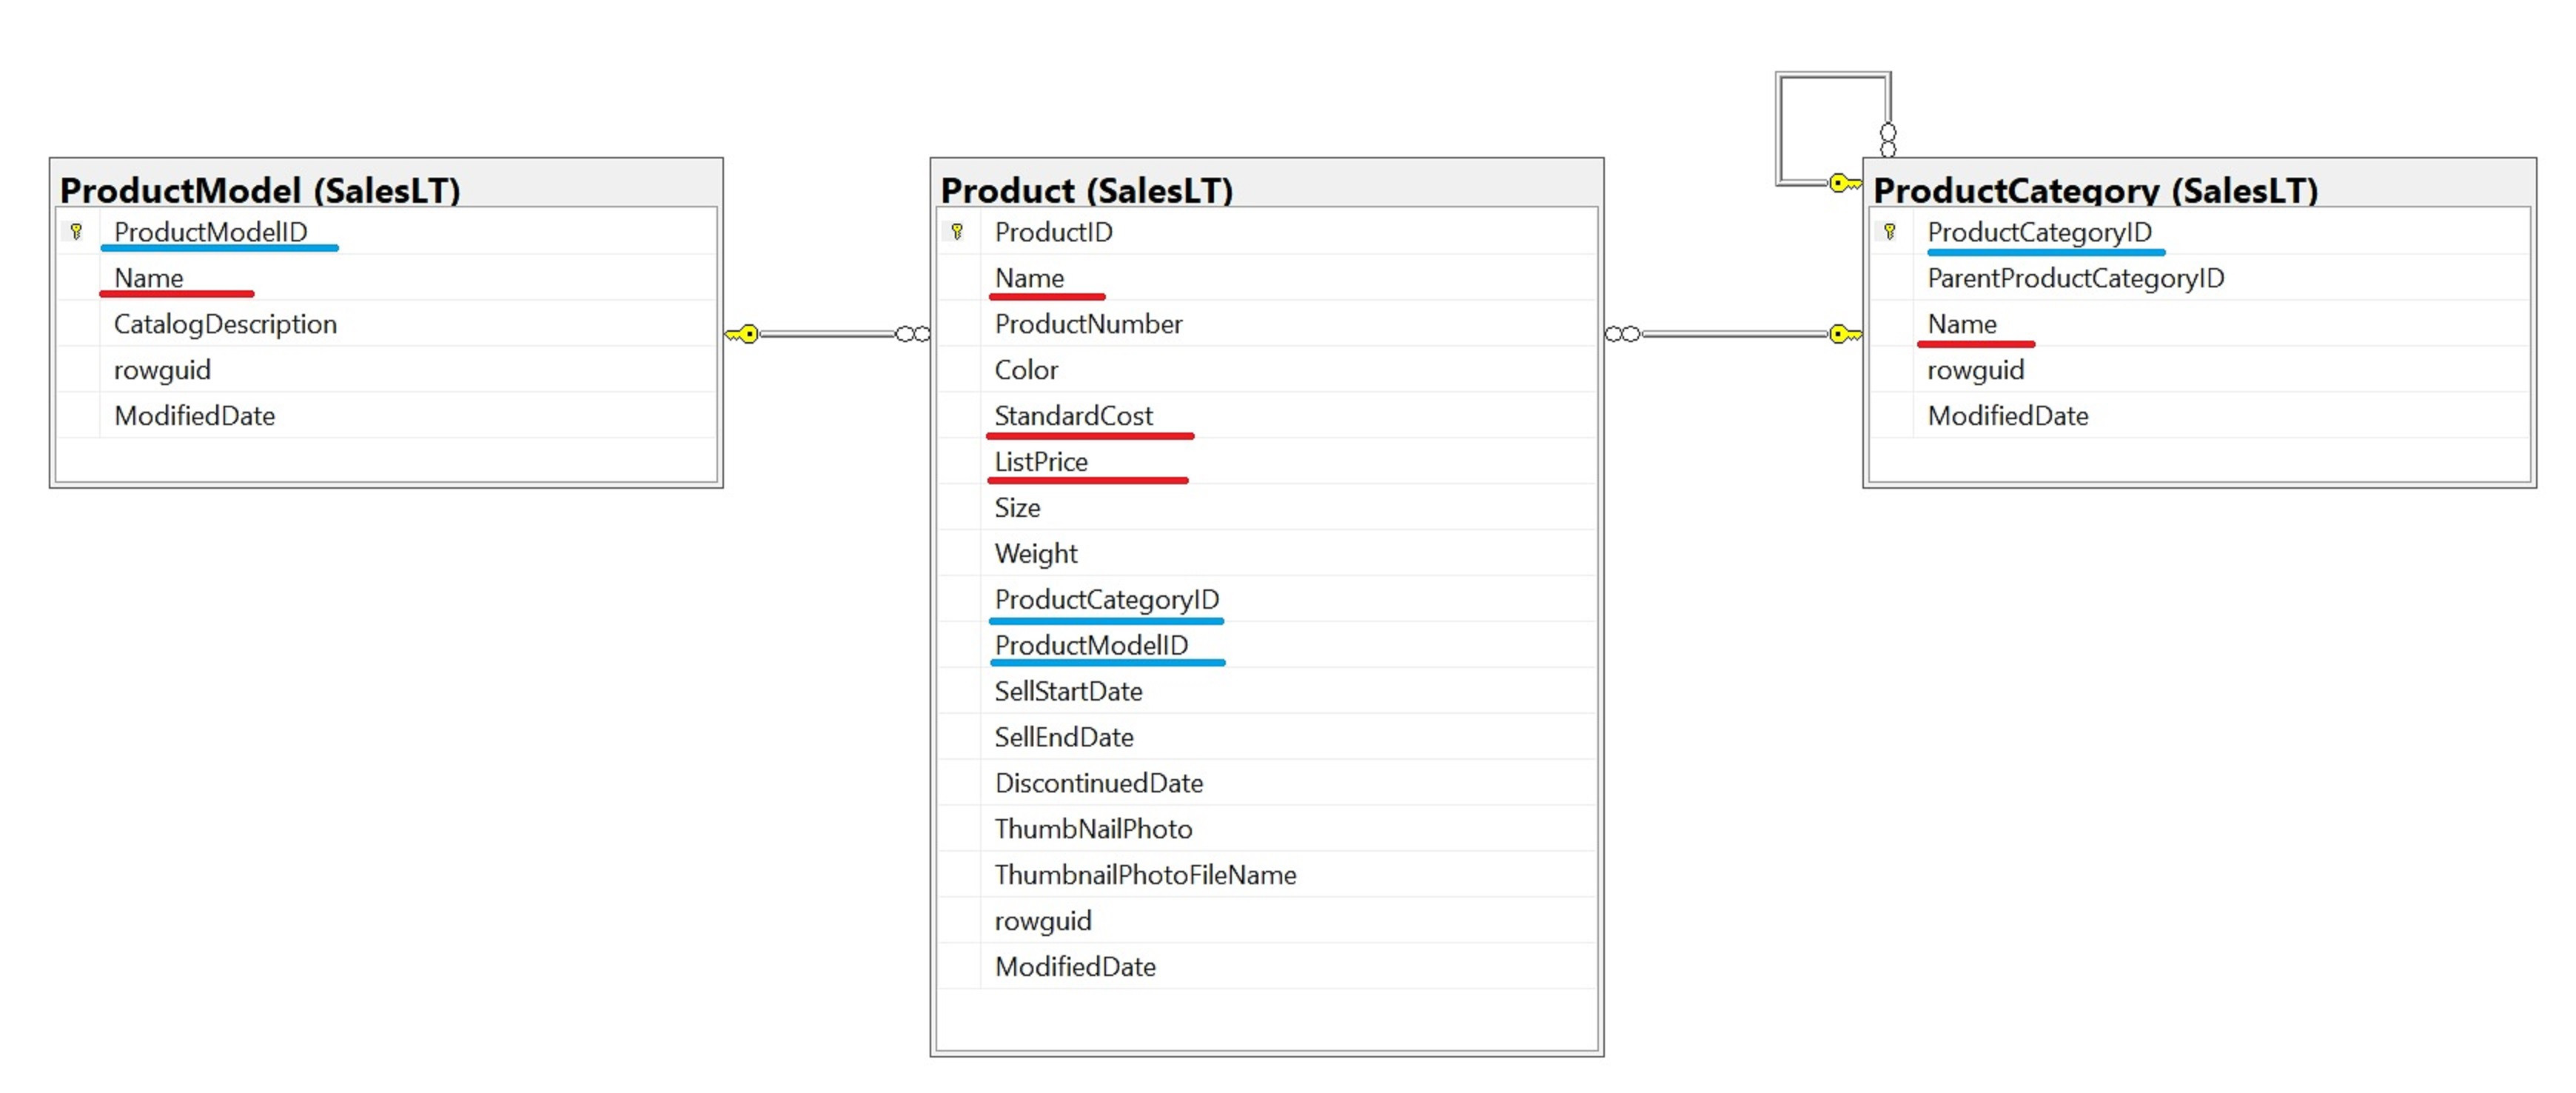
Task: Click the self-referencing relationship loop line
Action: point(1779,128)
